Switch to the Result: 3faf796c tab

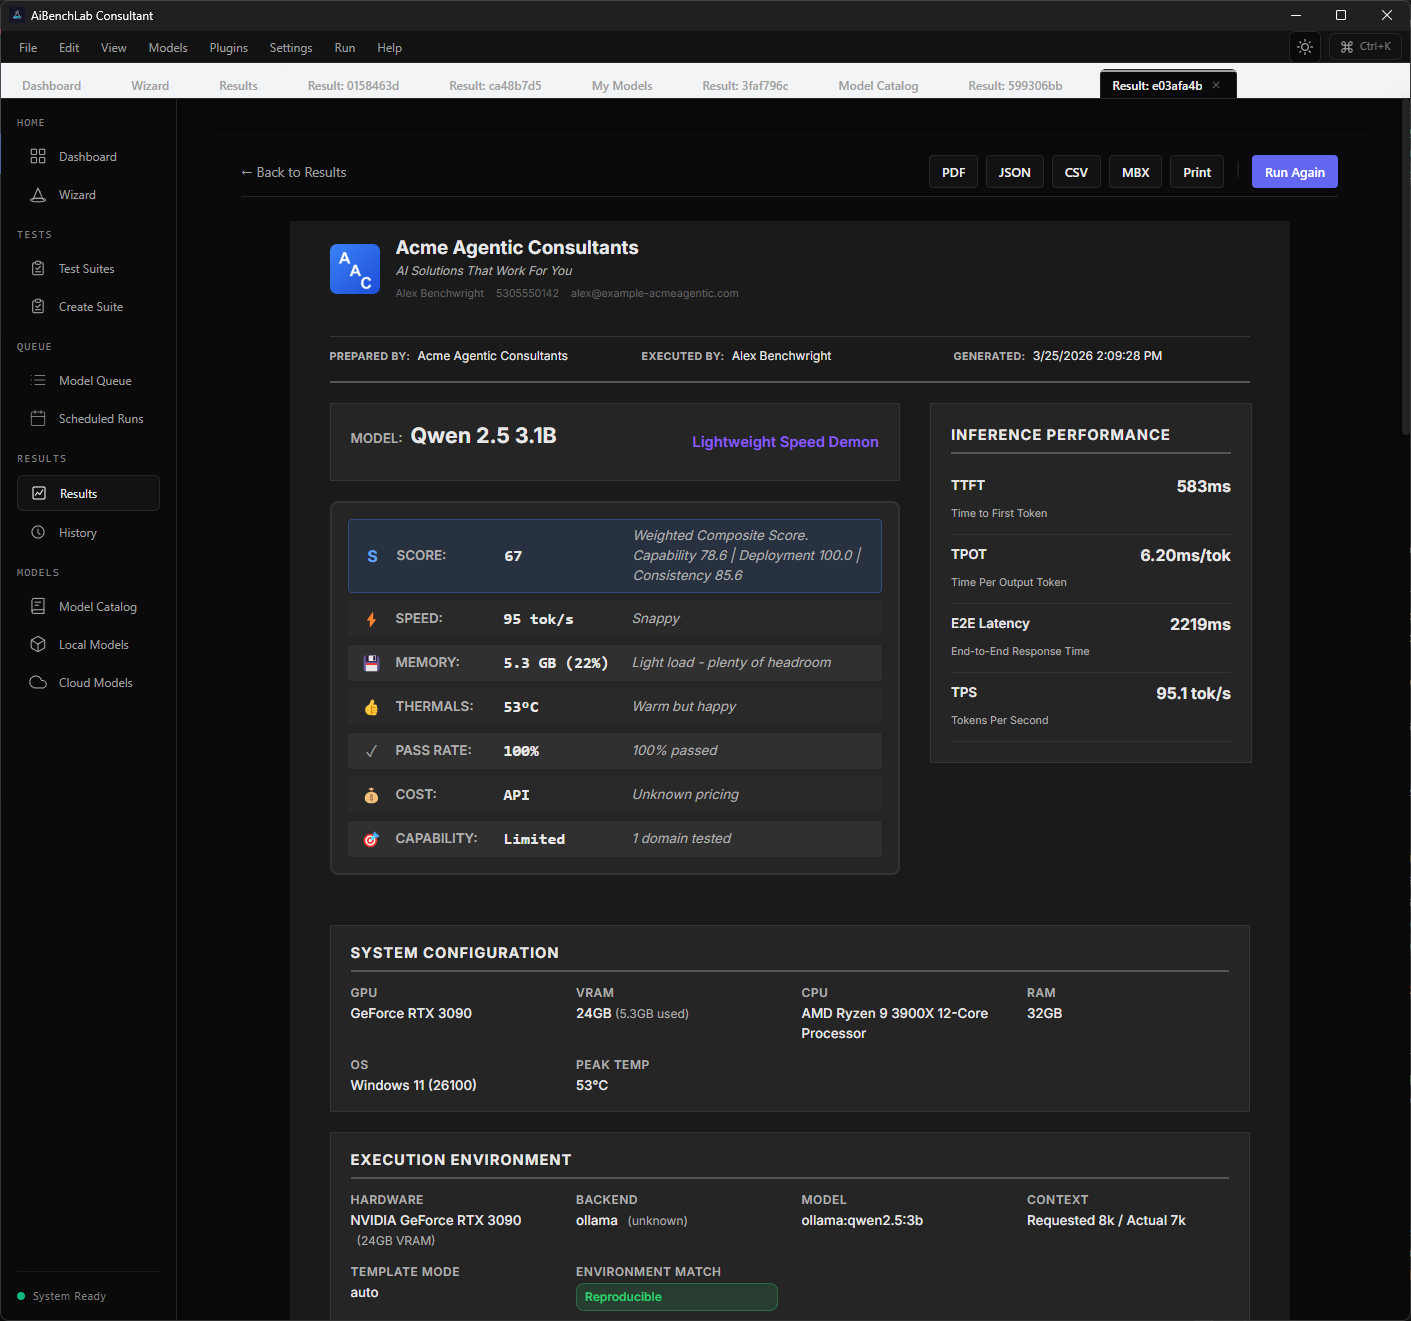click(745, 86)
